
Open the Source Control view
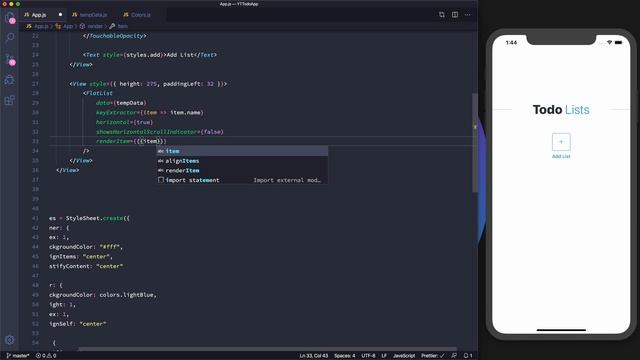point(9,60)
